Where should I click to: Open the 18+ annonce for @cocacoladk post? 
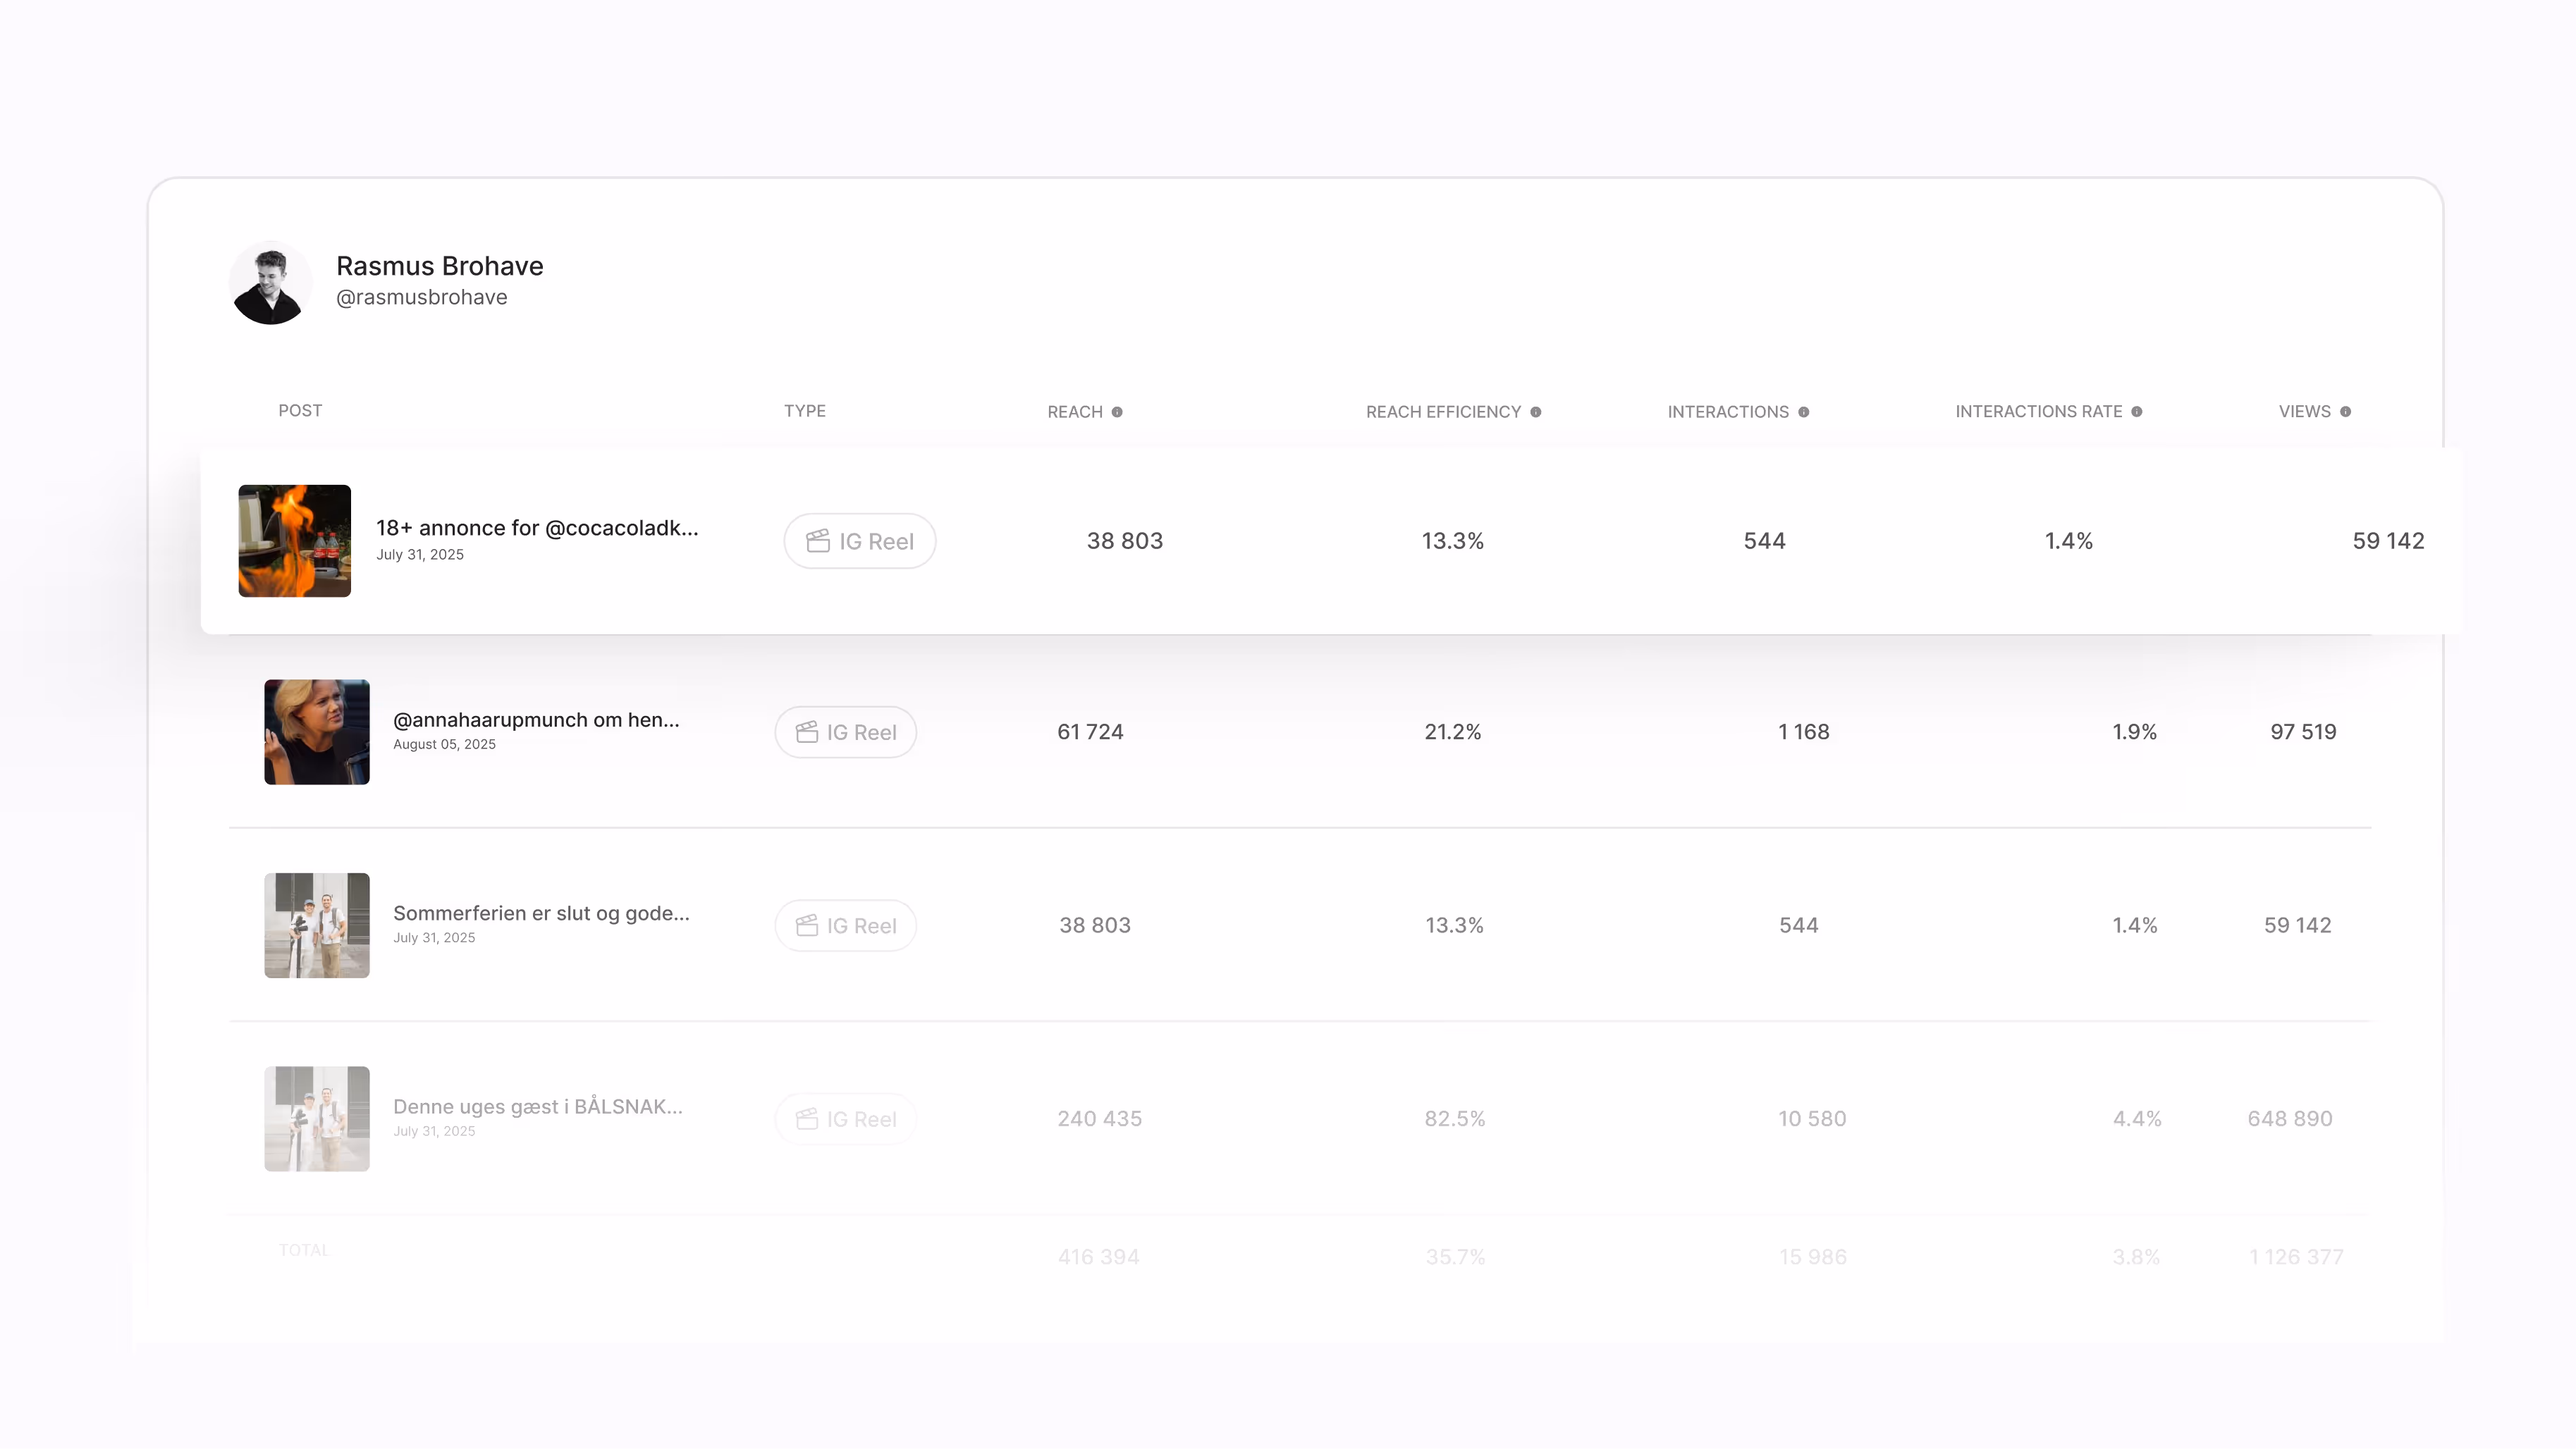(x=538, y=527)
